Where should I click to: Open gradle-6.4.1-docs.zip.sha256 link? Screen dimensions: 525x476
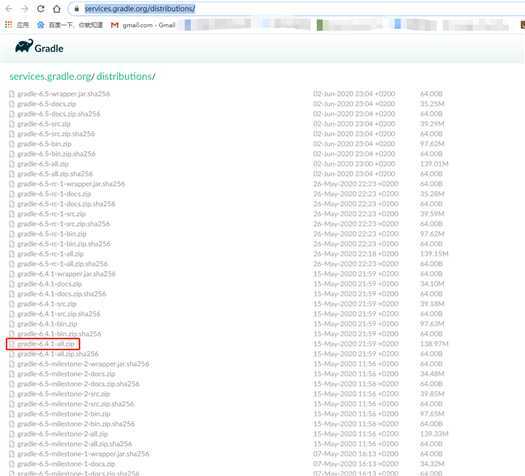62,294
